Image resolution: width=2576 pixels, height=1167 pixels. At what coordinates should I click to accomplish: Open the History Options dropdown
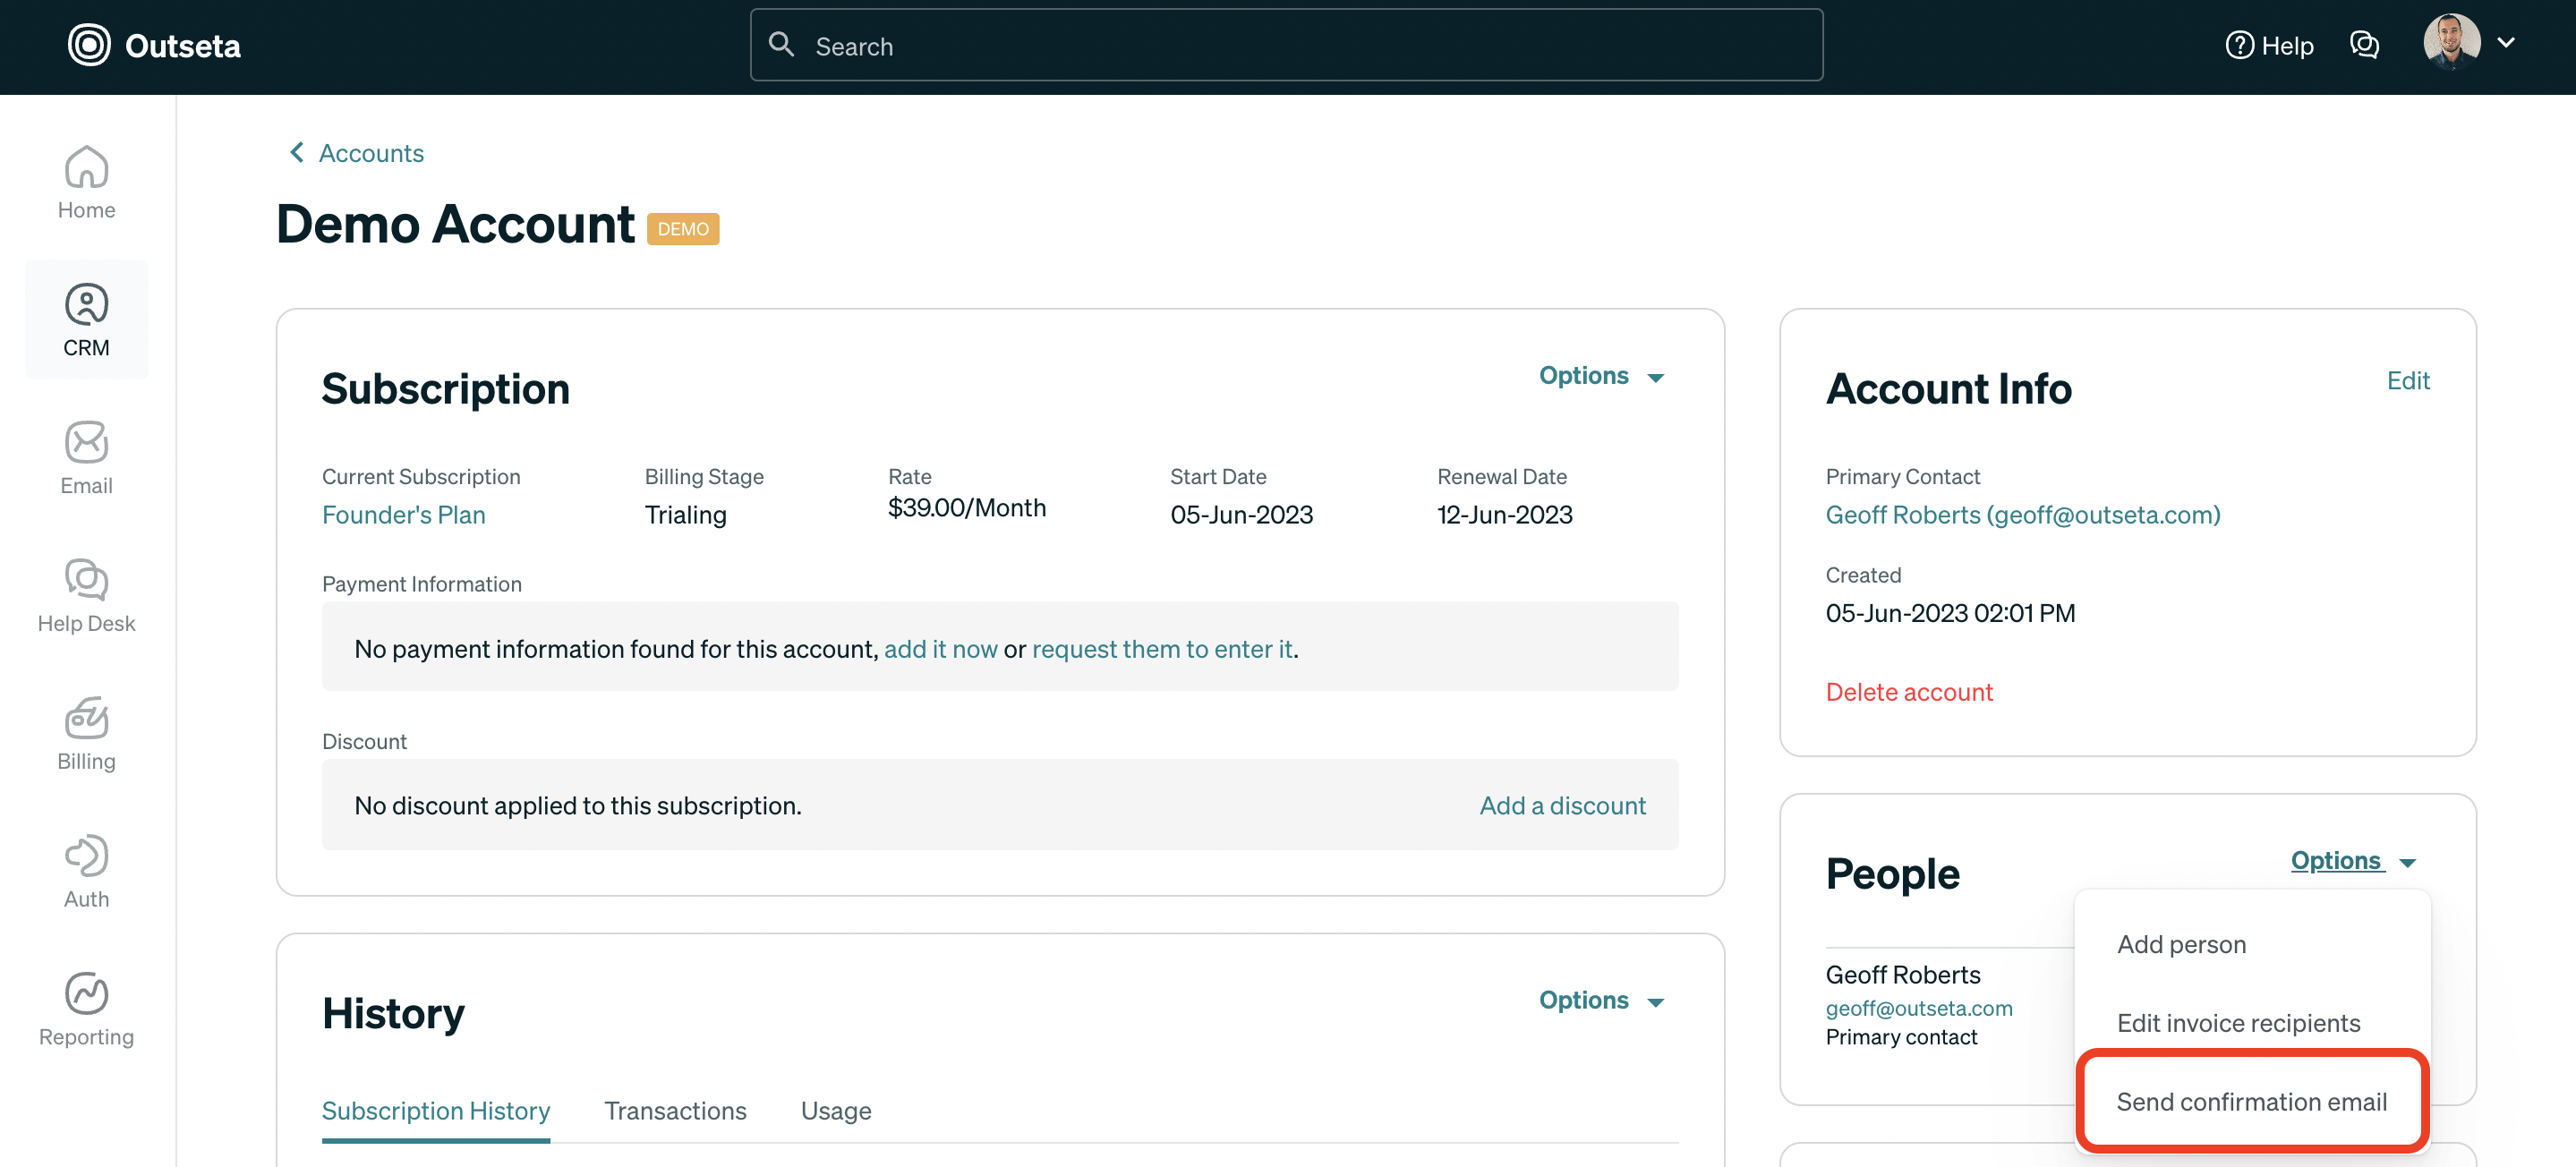point(1600,1000)
